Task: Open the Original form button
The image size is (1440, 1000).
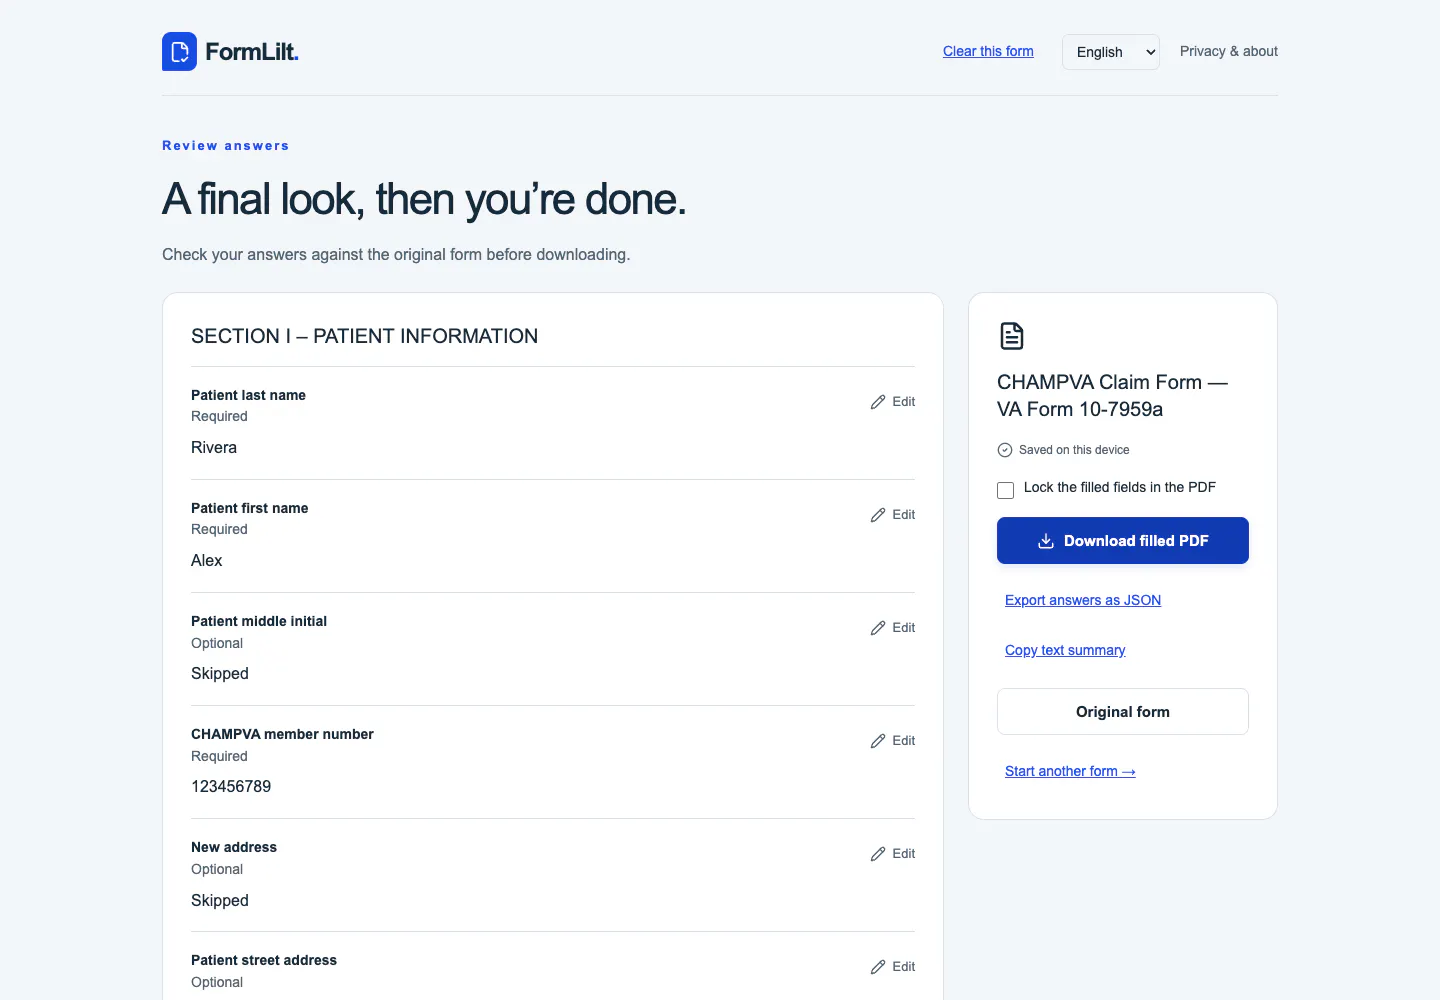Action: pyautogui.click(x=1123, y=712)
